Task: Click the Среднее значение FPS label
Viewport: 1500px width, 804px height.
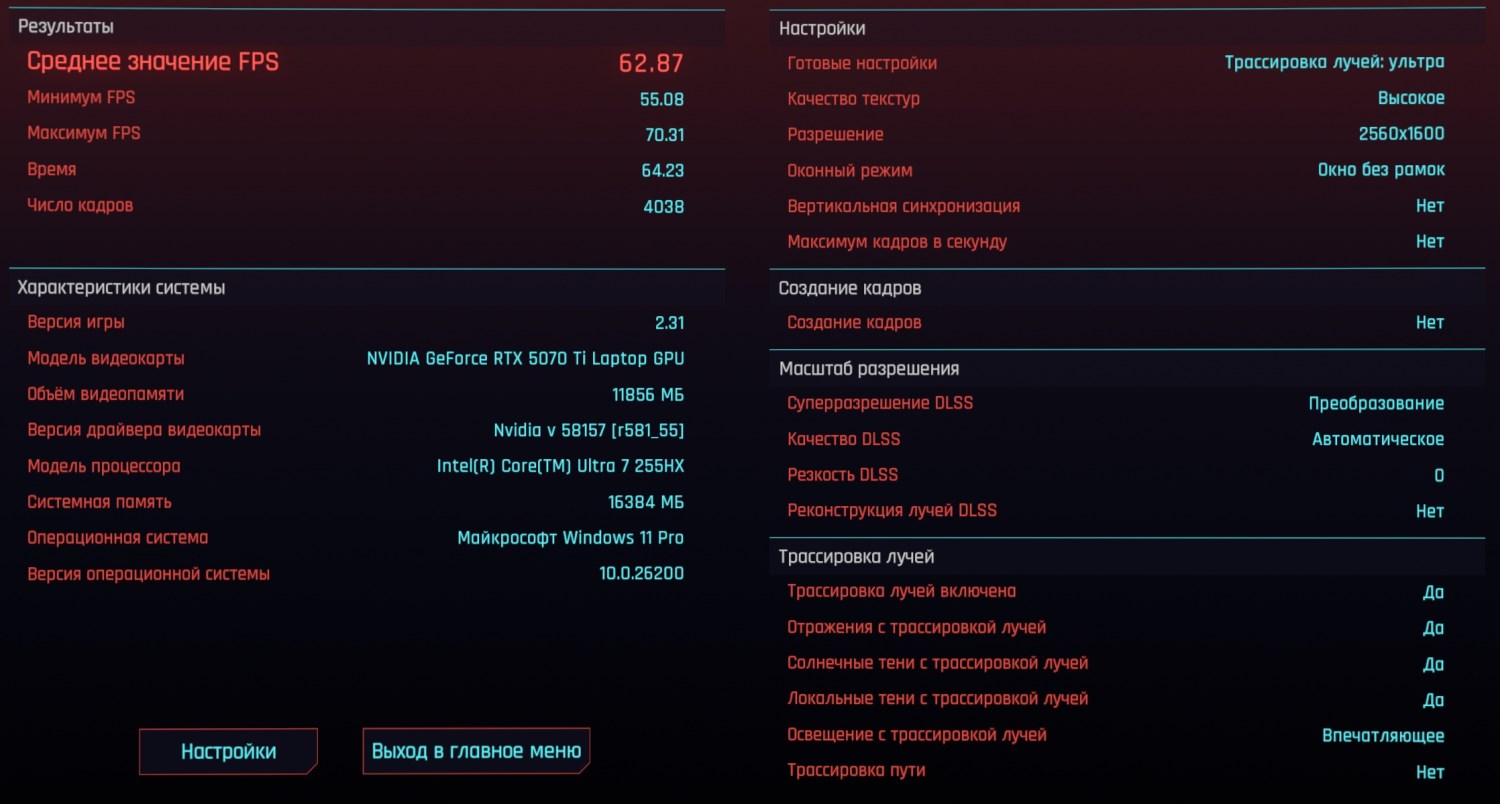Action: tap(153, 62)
